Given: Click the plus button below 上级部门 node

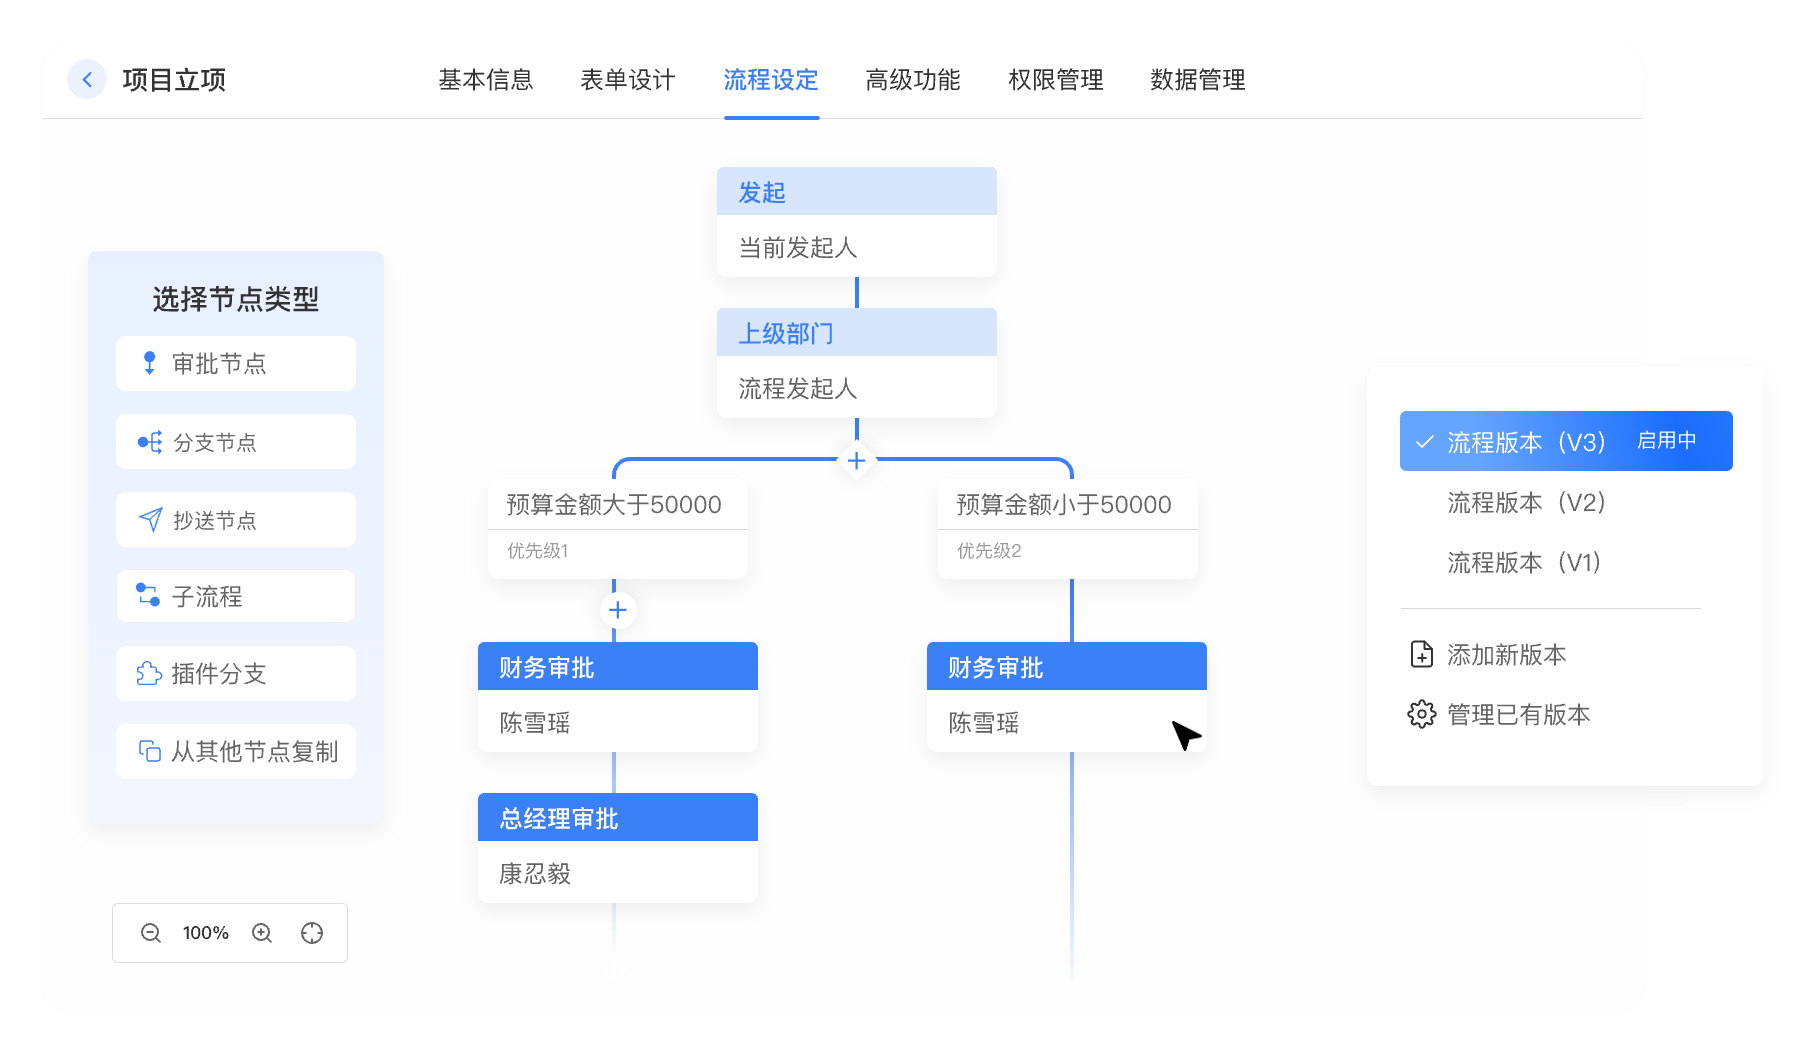Looking at the screenshot, I should 856,460.
